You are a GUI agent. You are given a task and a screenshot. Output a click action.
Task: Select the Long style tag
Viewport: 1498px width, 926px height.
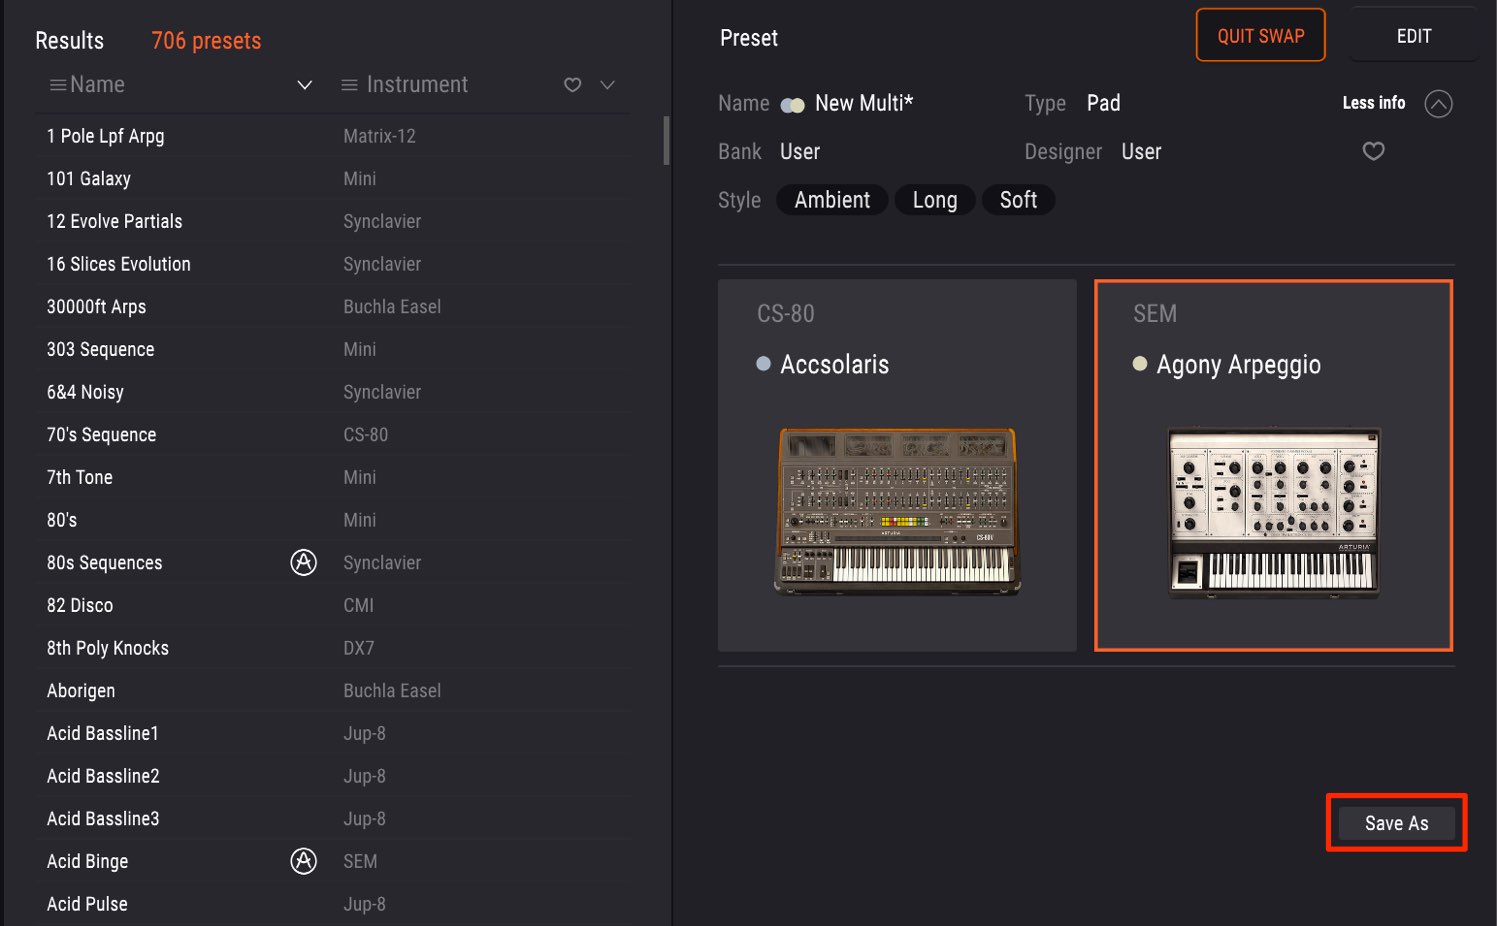(935, 200)
